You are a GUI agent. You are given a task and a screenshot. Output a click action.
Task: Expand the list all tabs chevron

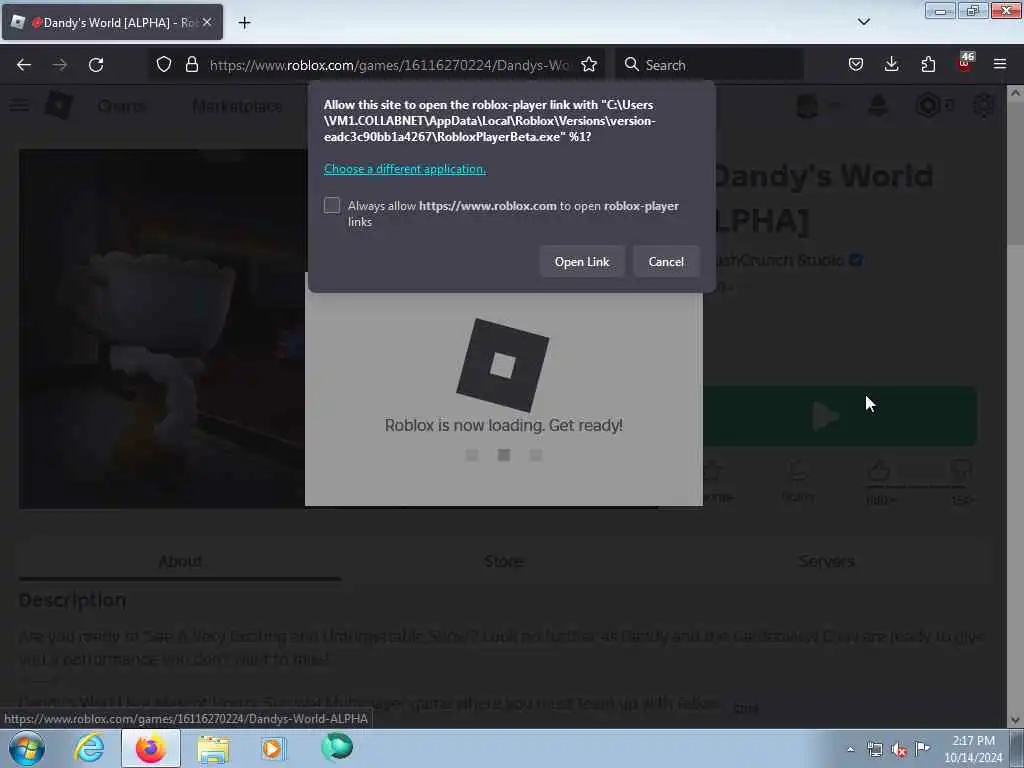(x=863, y=22)
